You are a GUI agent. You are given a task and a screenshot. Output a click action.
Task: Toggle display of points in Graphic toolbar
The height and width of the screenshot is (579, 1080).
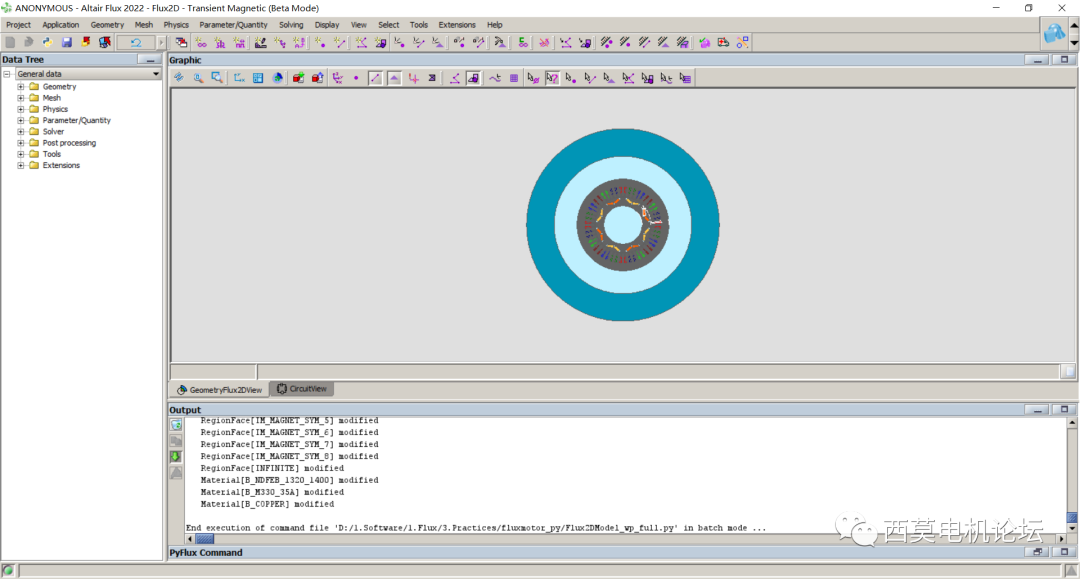click(x=356, y=78)
